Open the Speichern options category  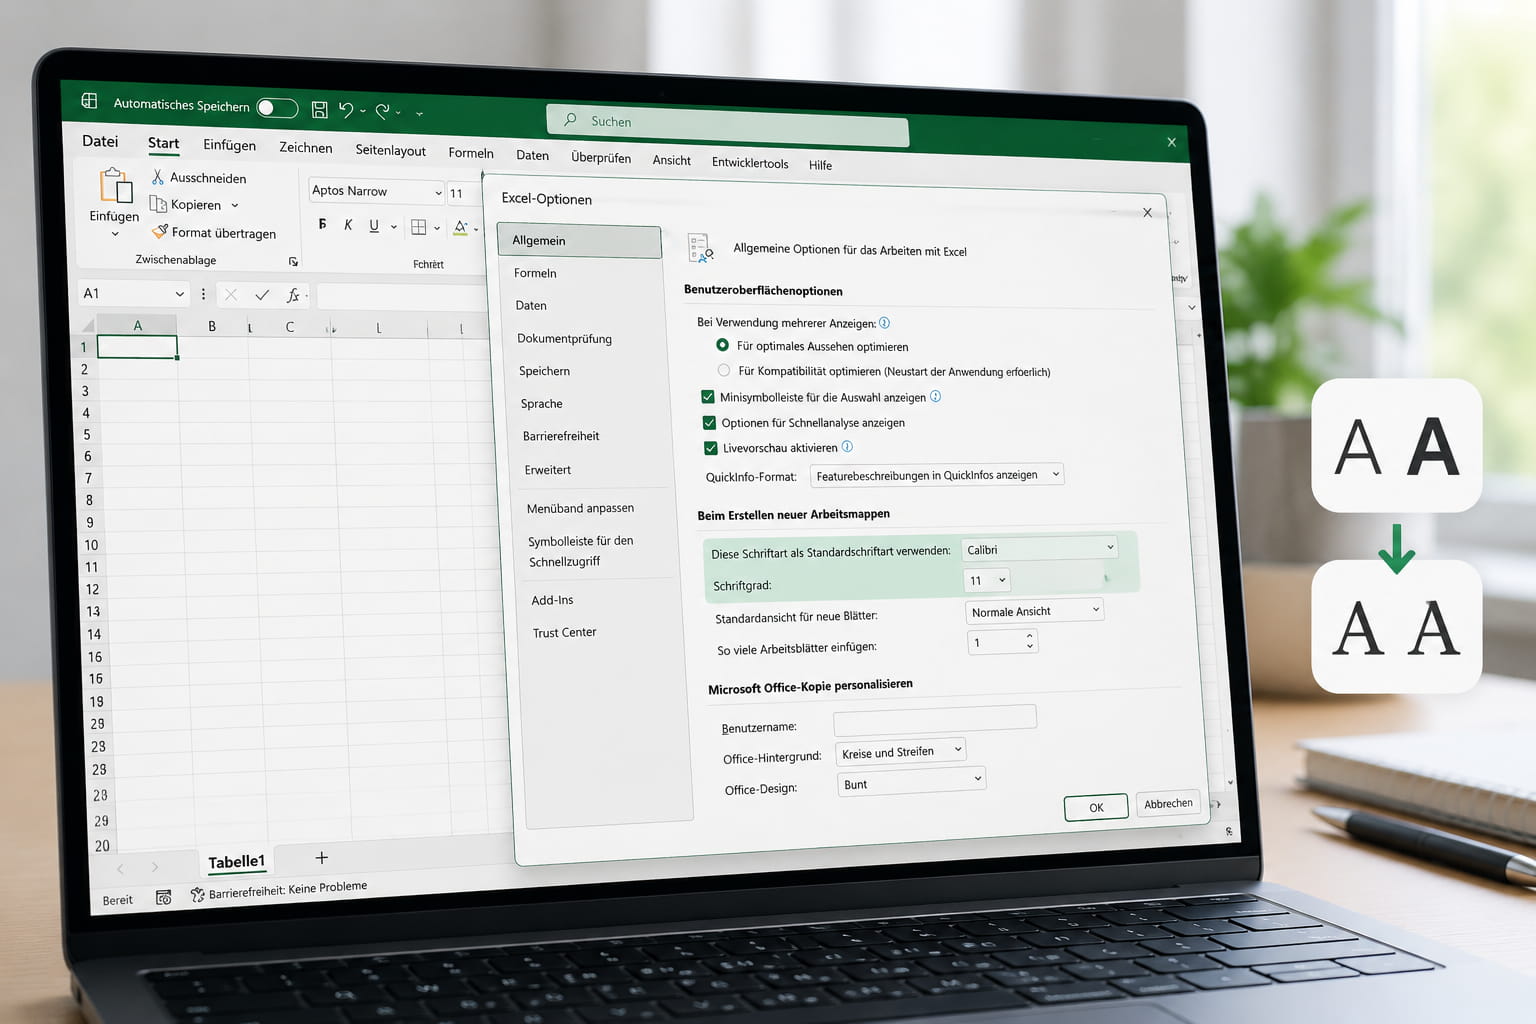click(544, 371)
